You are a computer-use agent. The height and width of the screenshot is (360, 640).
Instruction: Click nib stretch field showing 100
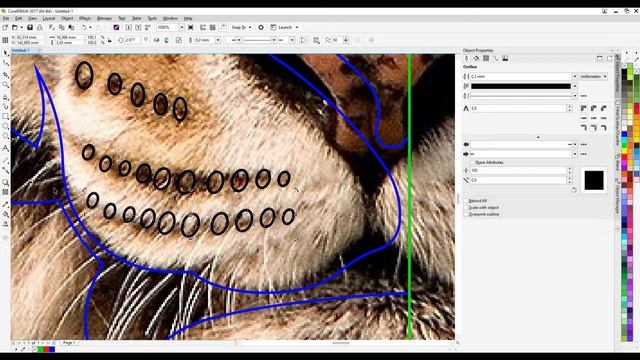pyautogui.click(x=518, y=170)
